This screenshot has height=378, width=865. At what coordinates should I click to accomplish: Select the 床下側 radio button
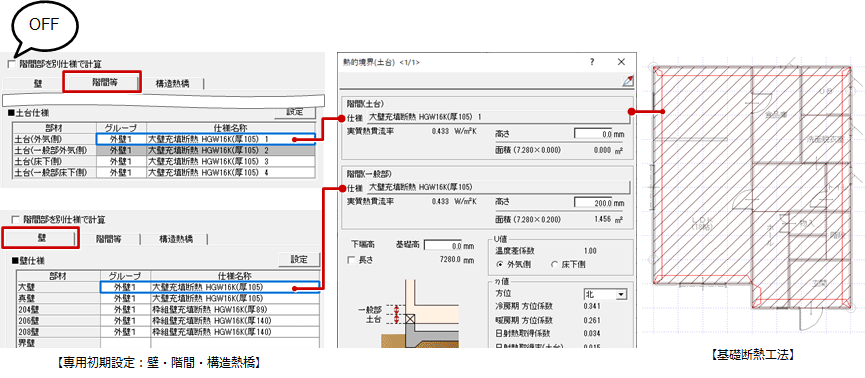click(x=554, y=264)
